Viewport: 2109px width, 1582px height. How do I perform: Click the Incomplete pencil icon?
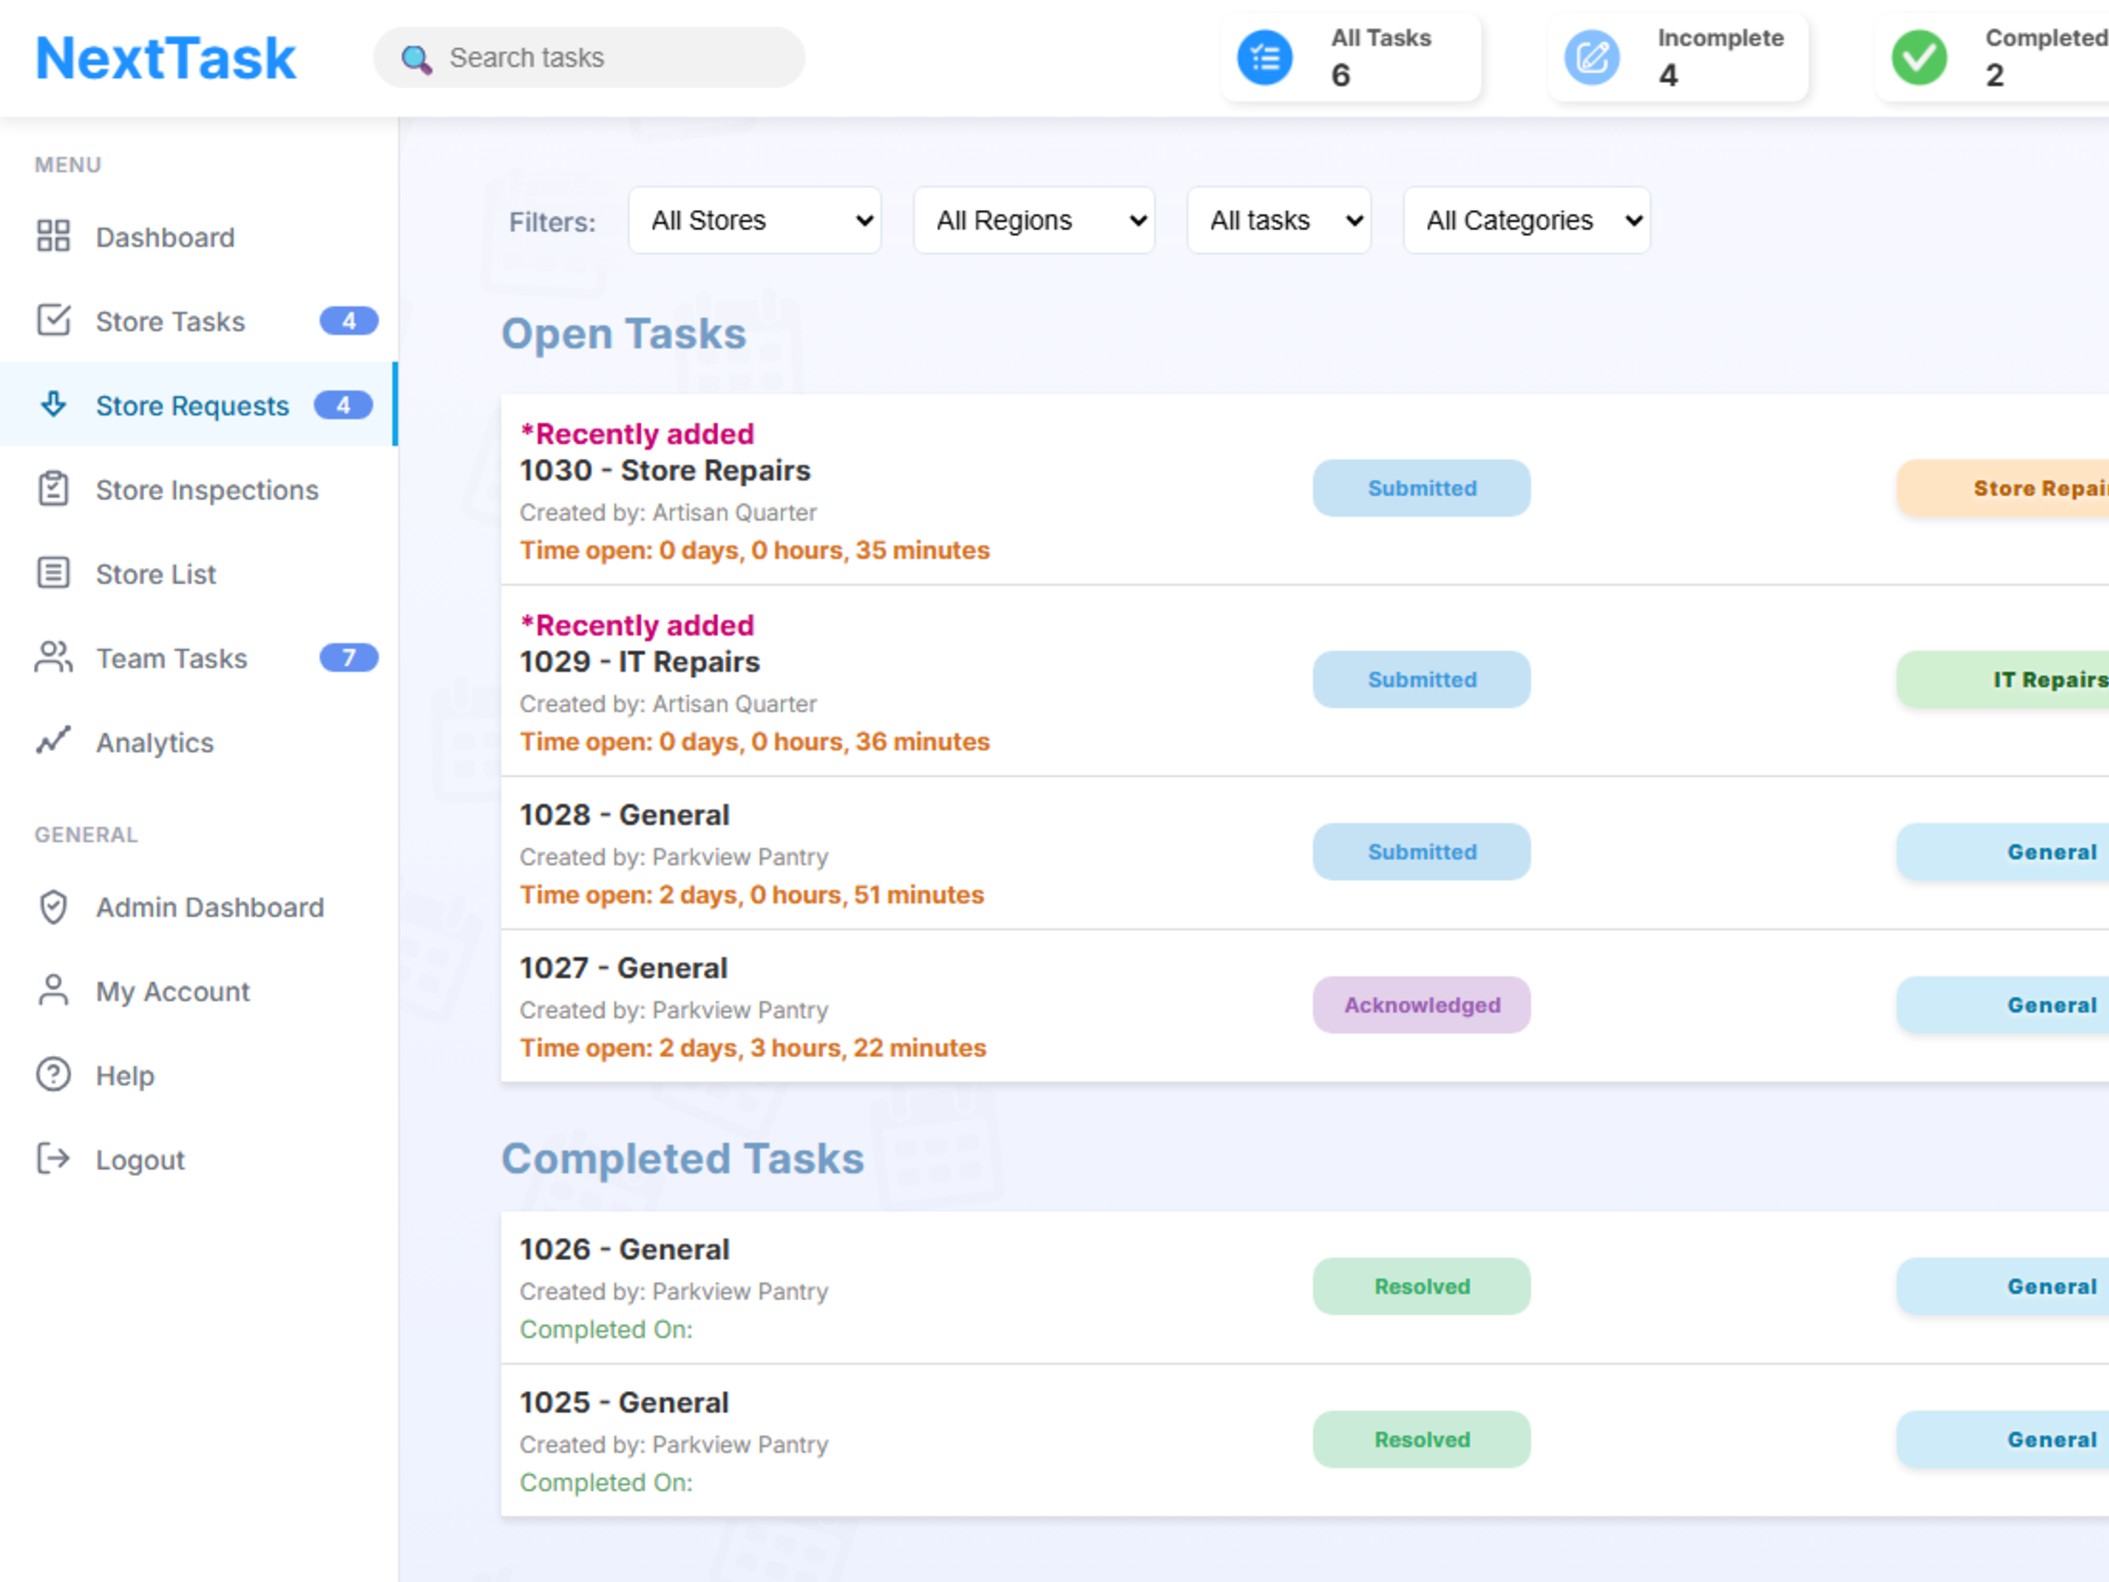coord(1591,57)
